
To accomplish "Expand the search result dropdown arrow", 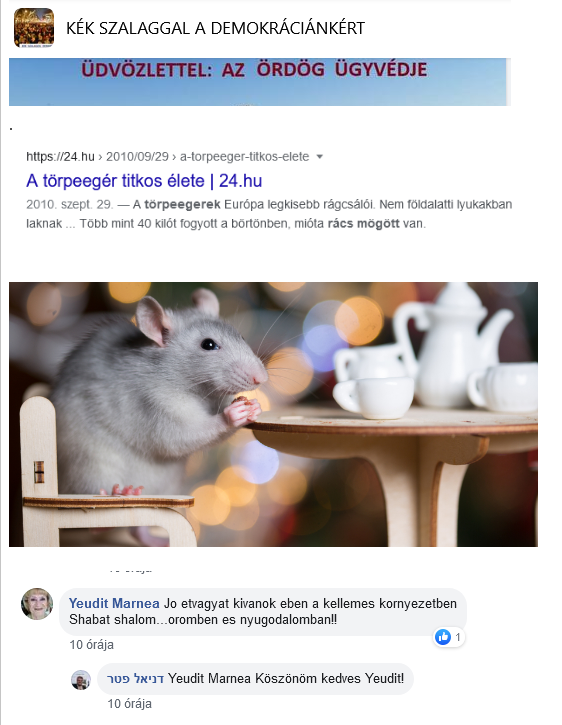I will pos(319,157).
